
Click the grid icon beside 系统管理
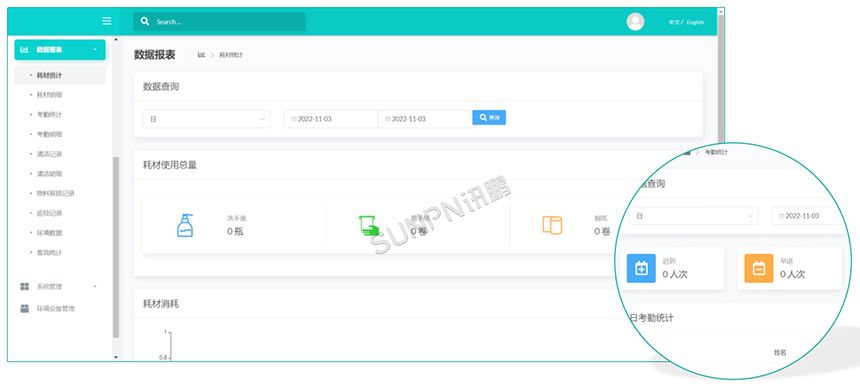pos(25,286)
